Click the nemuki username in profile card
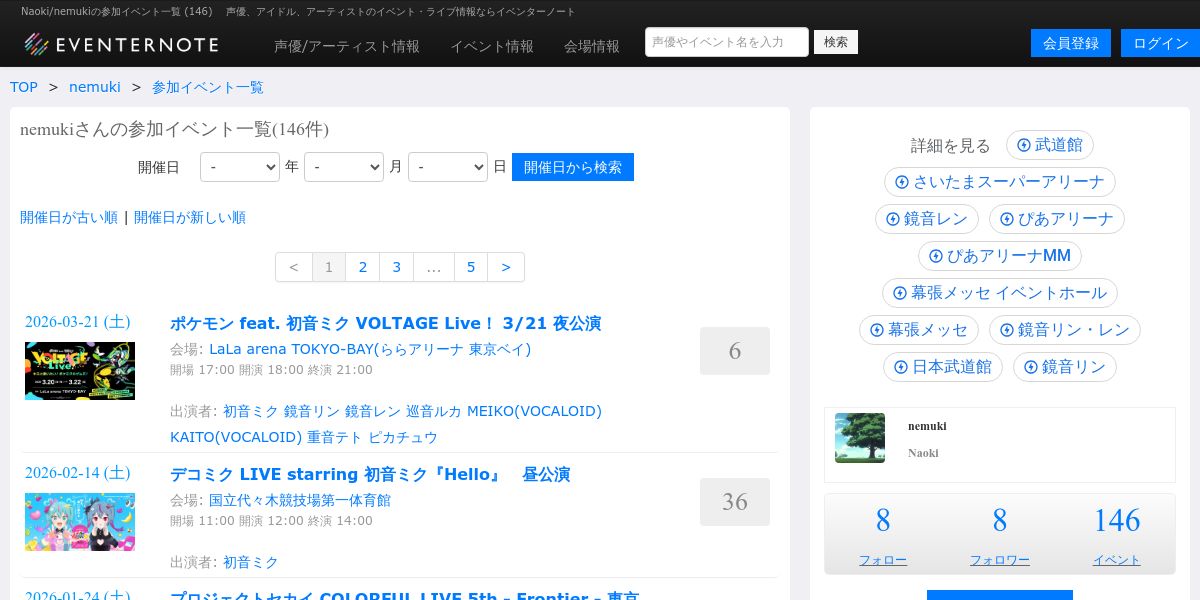 pyautogui.click(x=927, y=426)
